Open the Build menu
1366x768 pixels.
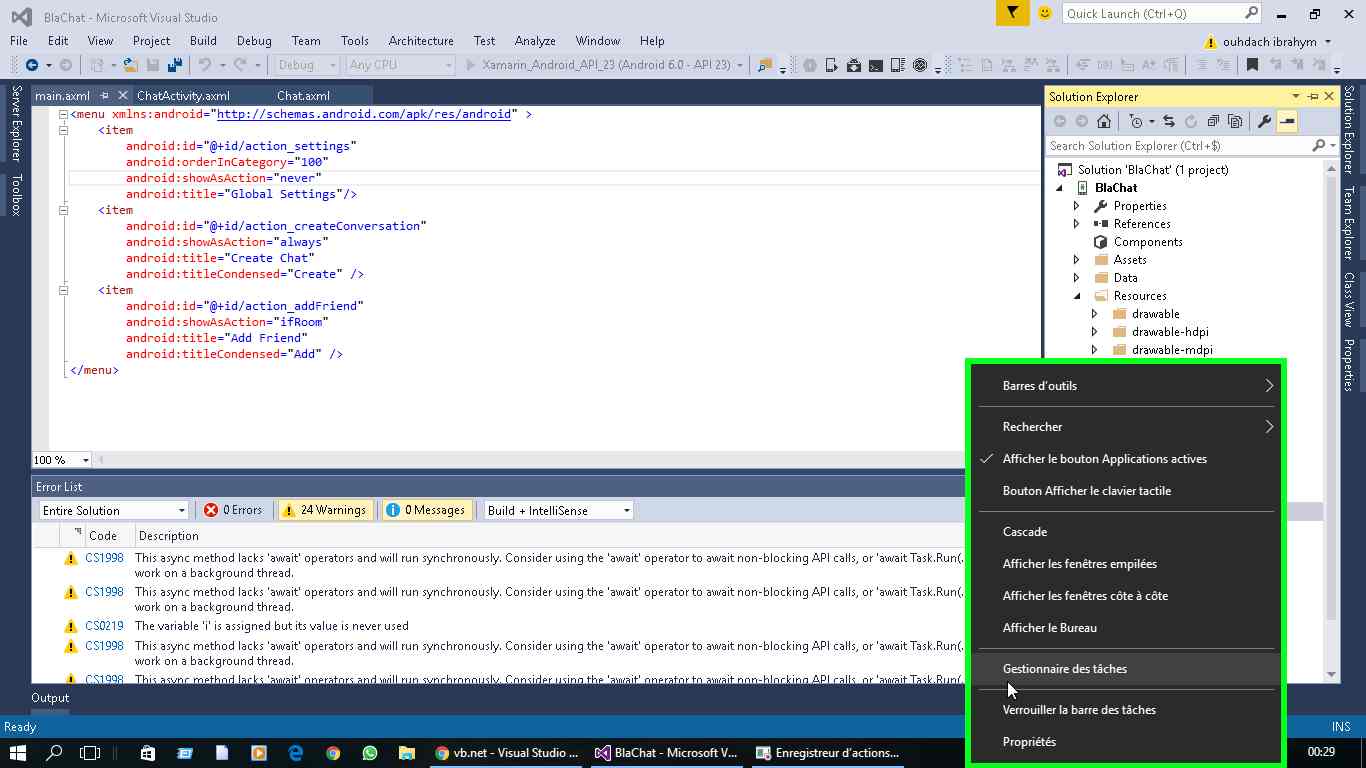pos(203,41)
